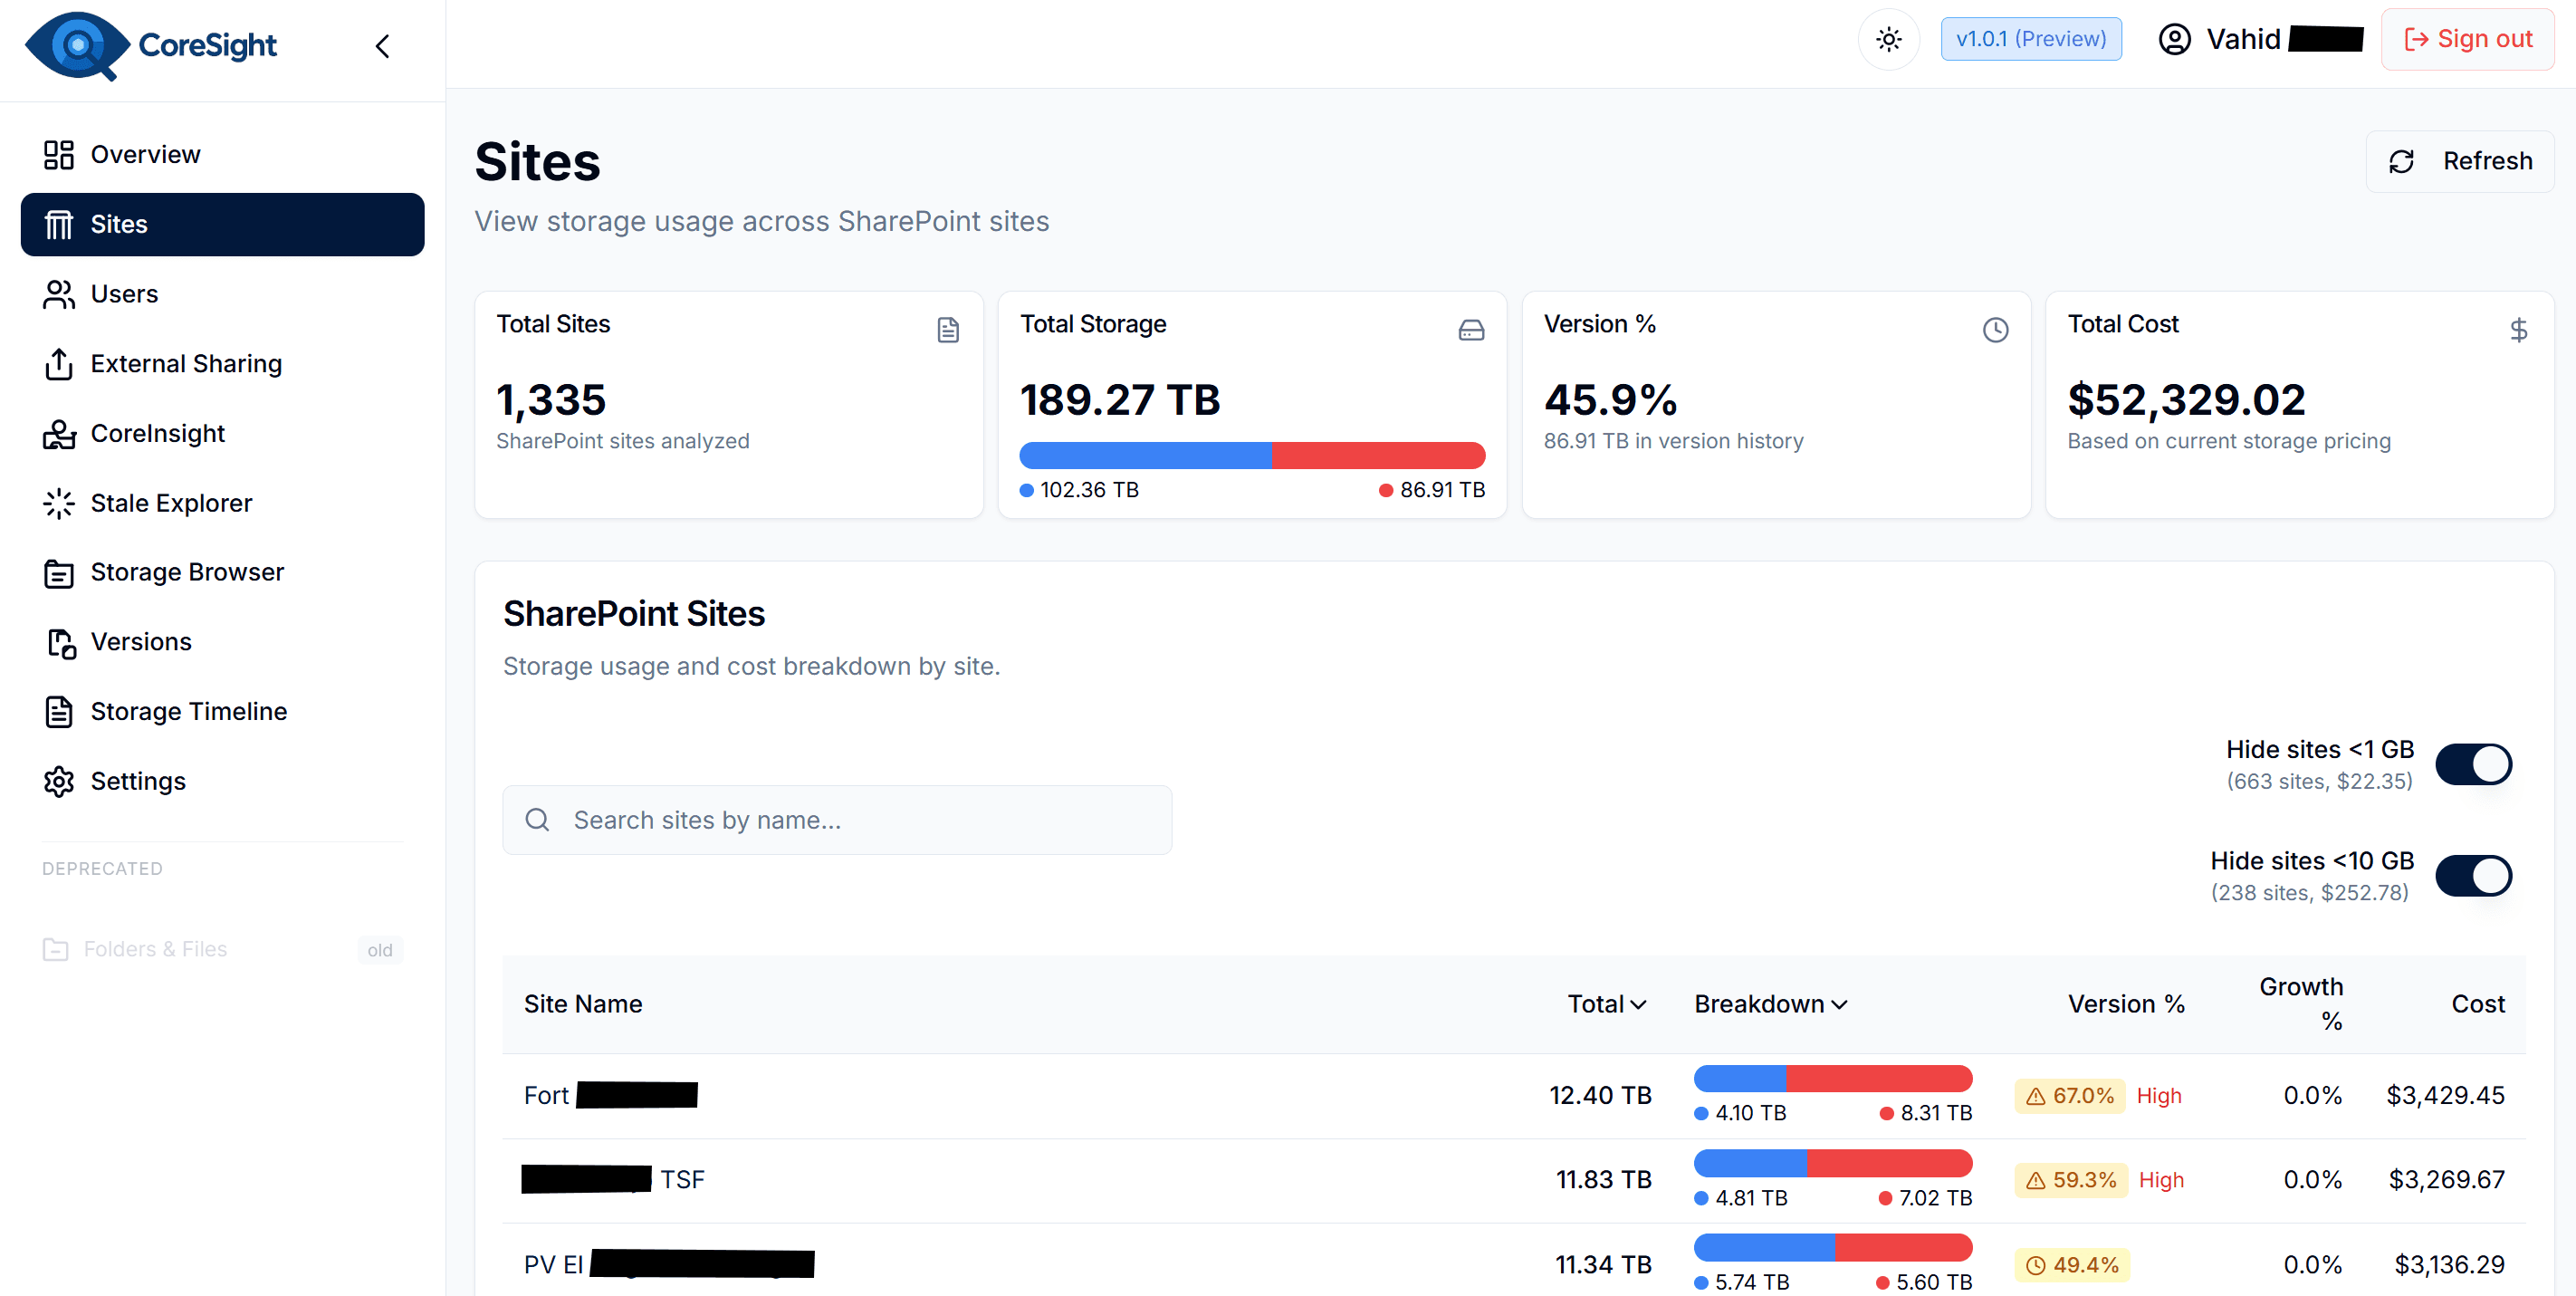
Task: Click the Refresh button
Action: [x=2459, y=161]
